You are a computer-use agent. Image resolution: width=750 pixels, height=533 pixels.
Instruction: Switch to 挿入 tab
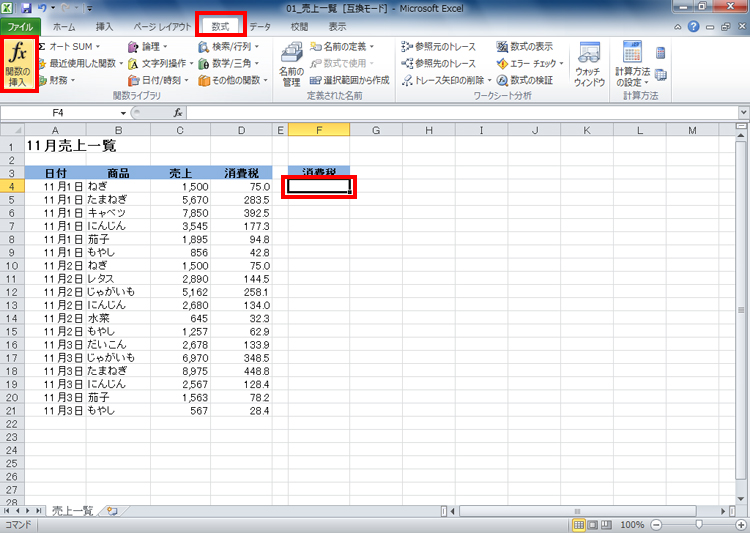[104, 27]
